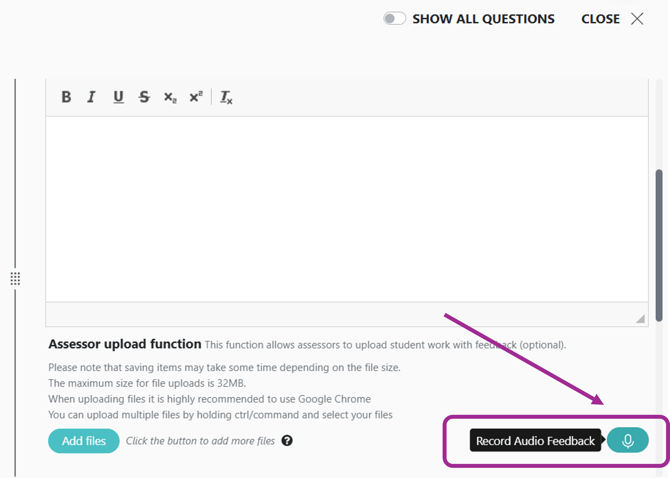The width and height of the screenshot is (670, 478).
Task: Click the 'add more files' hint text
Action: pyautogui.click(x=200, y=441)
